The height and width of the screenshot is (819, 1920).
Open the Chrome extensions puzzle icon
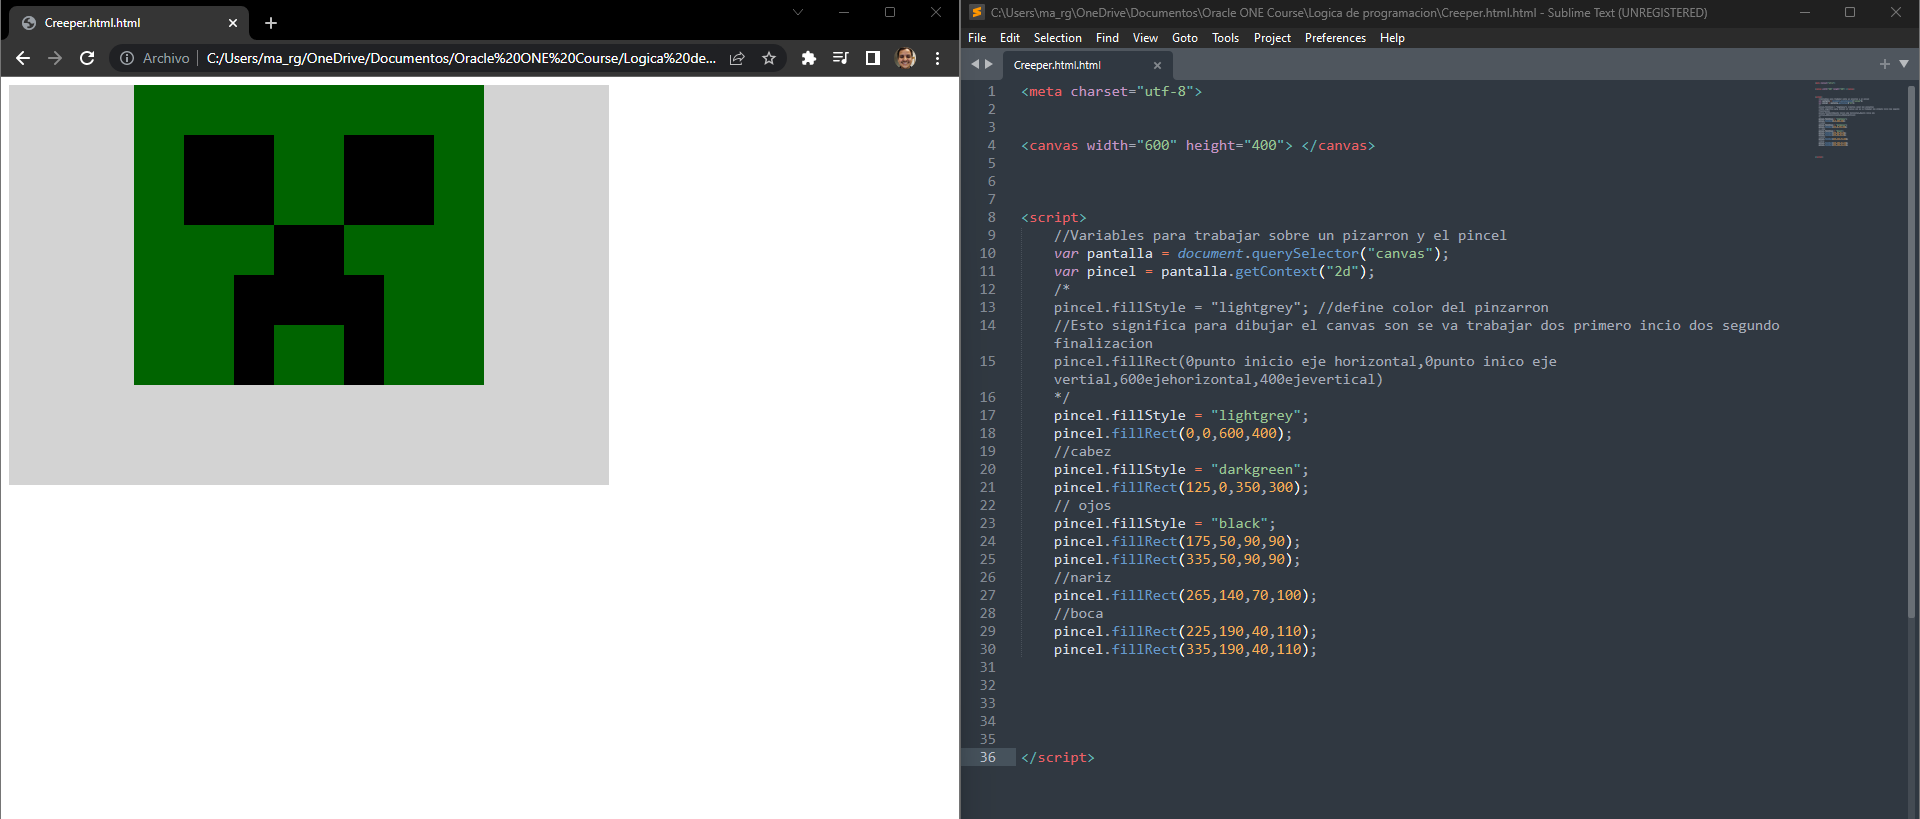click(809, 58)
